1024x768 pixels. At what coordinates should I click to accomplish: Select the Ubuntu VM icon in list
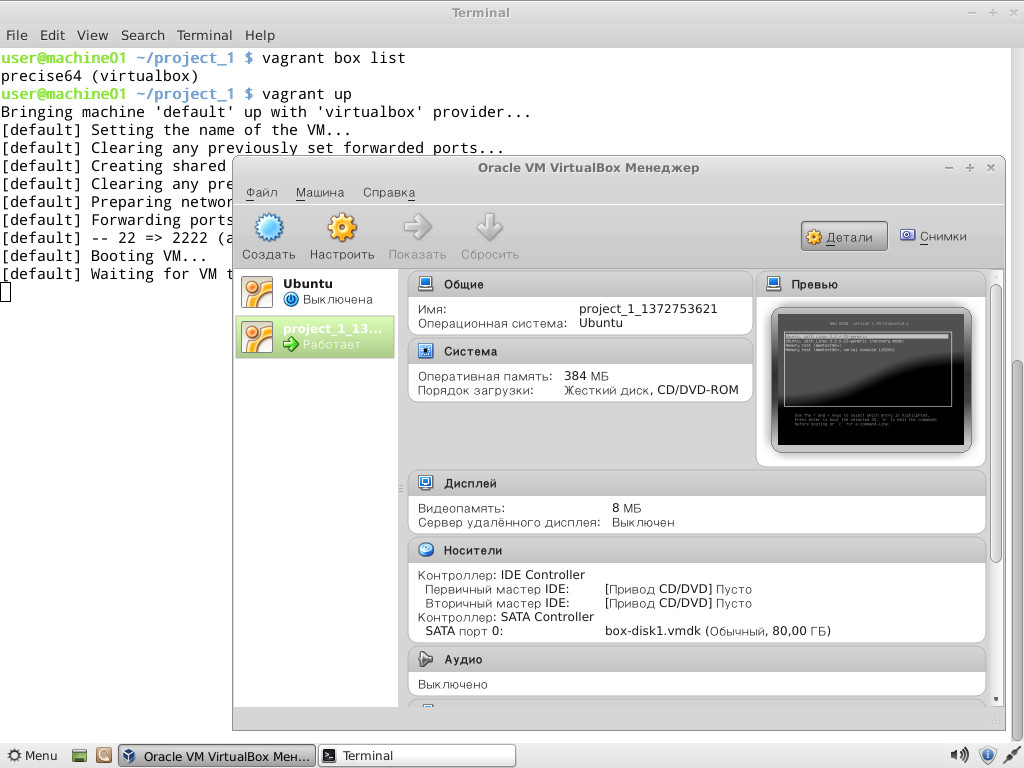pos(257,292)
